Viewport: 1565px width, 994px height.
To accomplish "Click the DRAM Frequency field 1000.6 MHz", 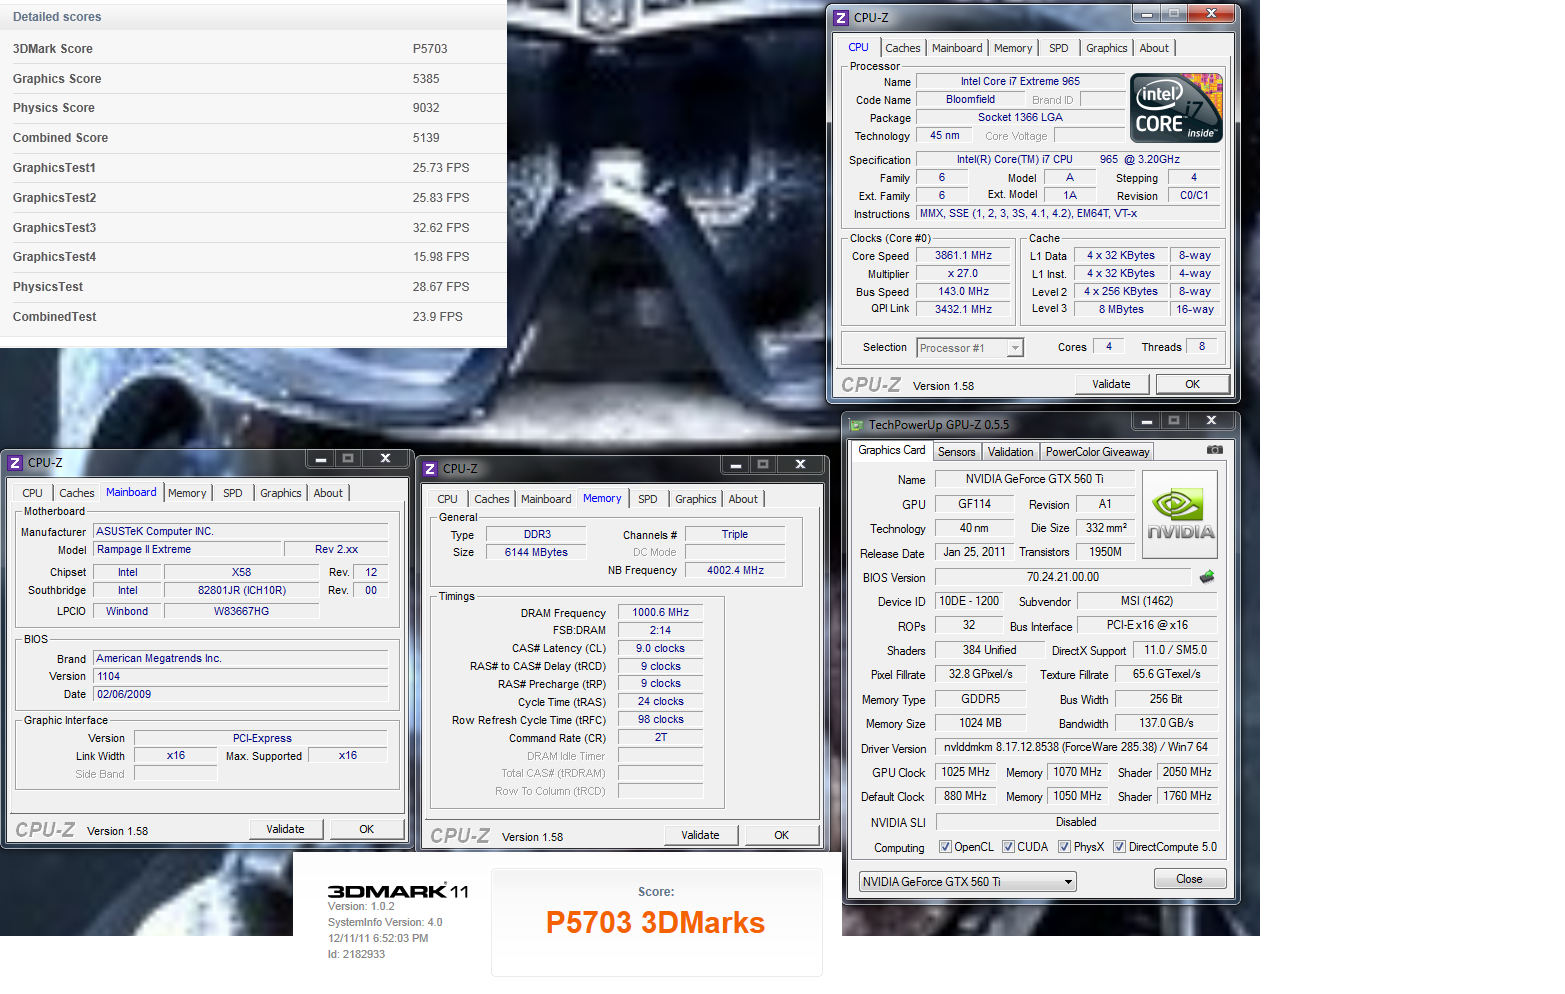I will [x=661, y=612].
